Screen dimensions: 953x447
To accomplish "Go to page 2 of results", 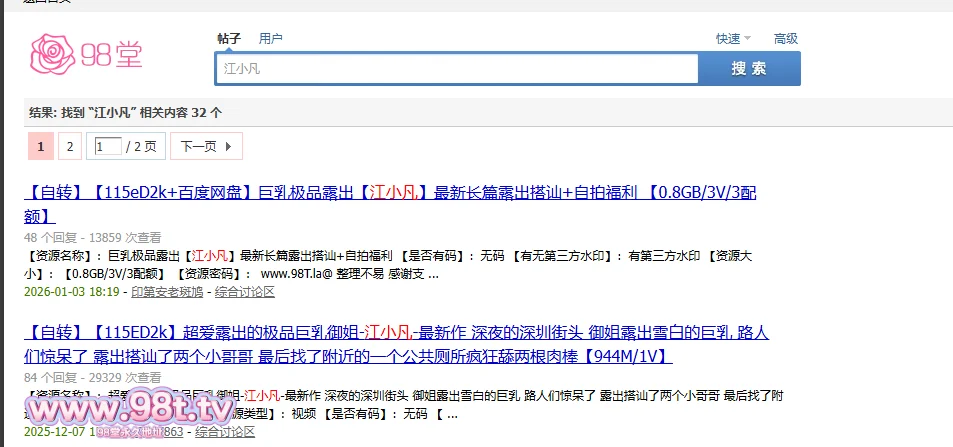I will point(69,147).
